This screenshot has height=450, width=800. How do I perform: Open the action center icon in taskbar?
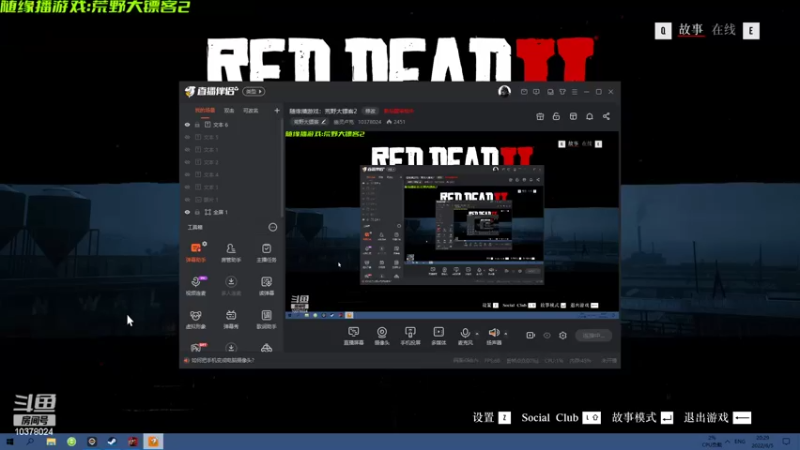(787, 441)
